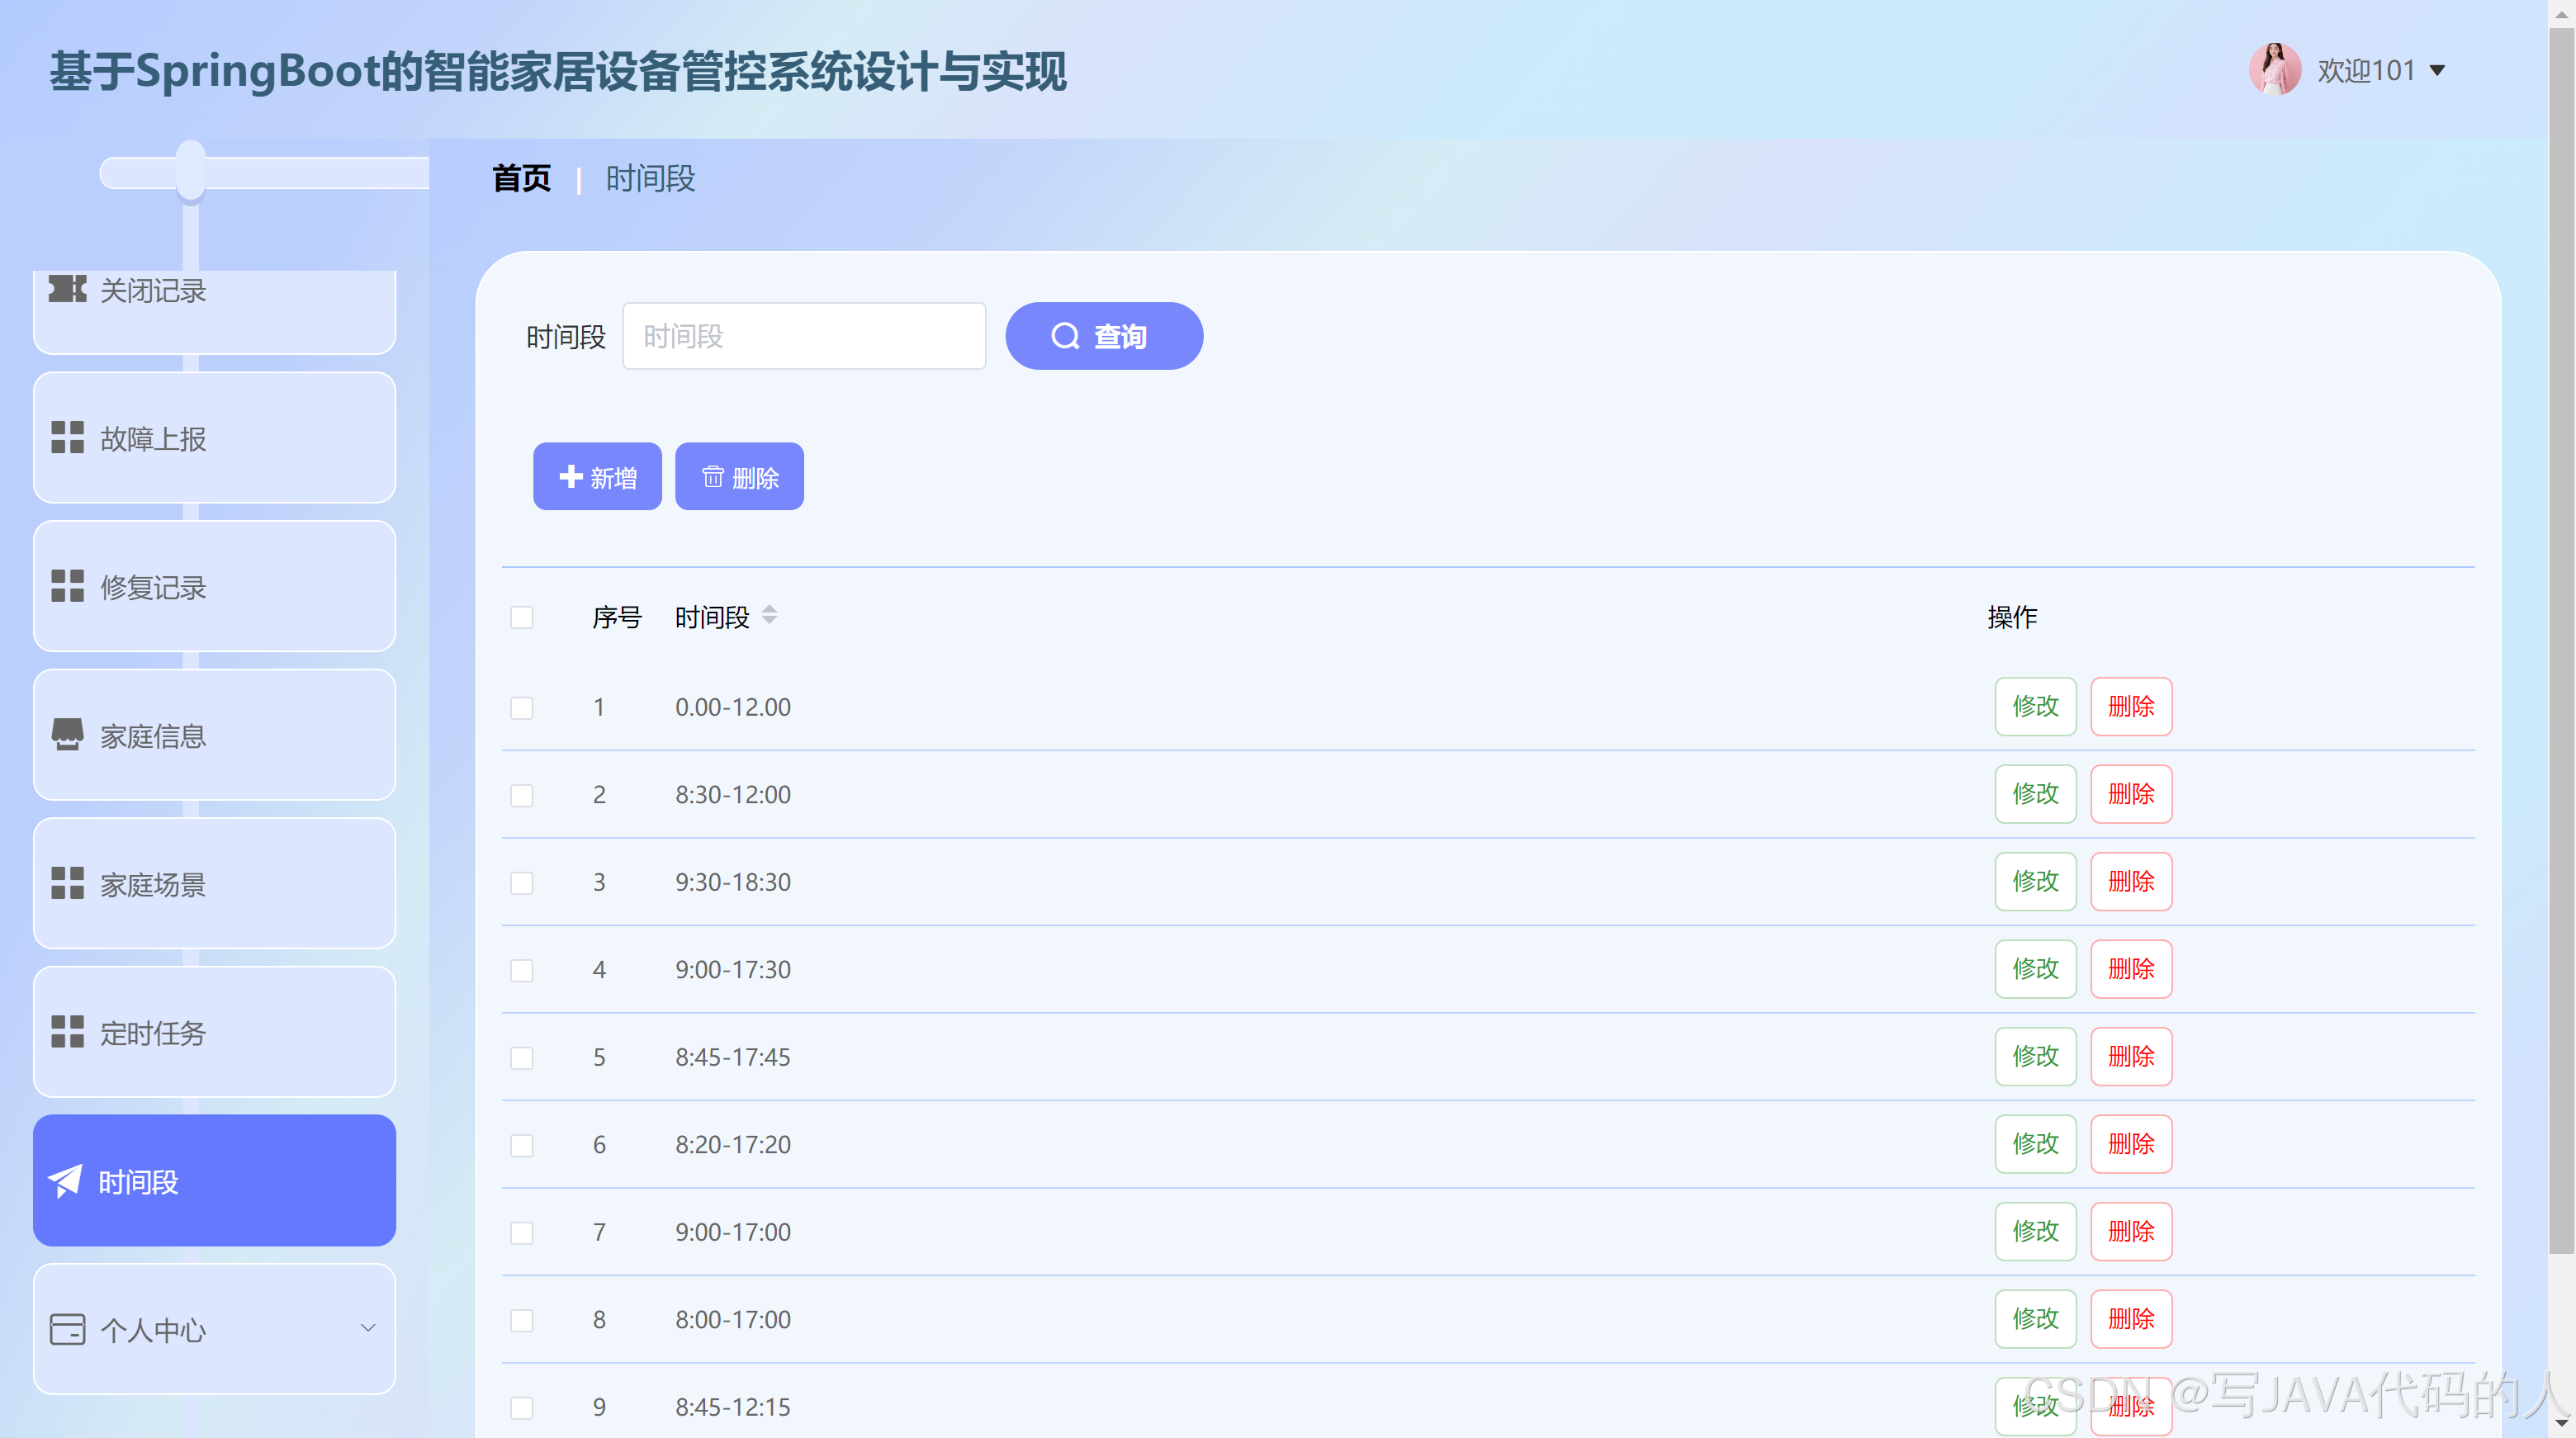Expand the 个人中心 menu chevron
The height and width of the screenshot is (1438, 2576).
[x=368, y=1328]
